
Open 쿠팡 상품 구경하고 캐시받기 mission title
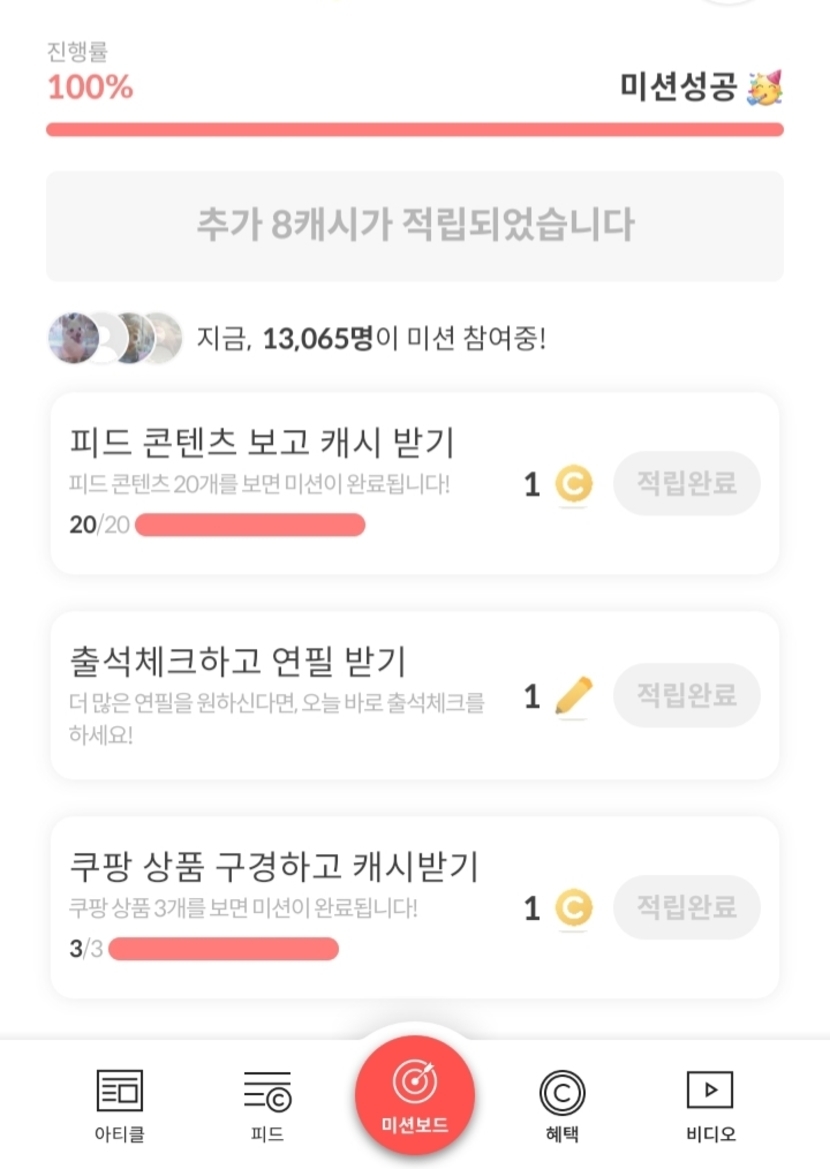pos(274,866)
